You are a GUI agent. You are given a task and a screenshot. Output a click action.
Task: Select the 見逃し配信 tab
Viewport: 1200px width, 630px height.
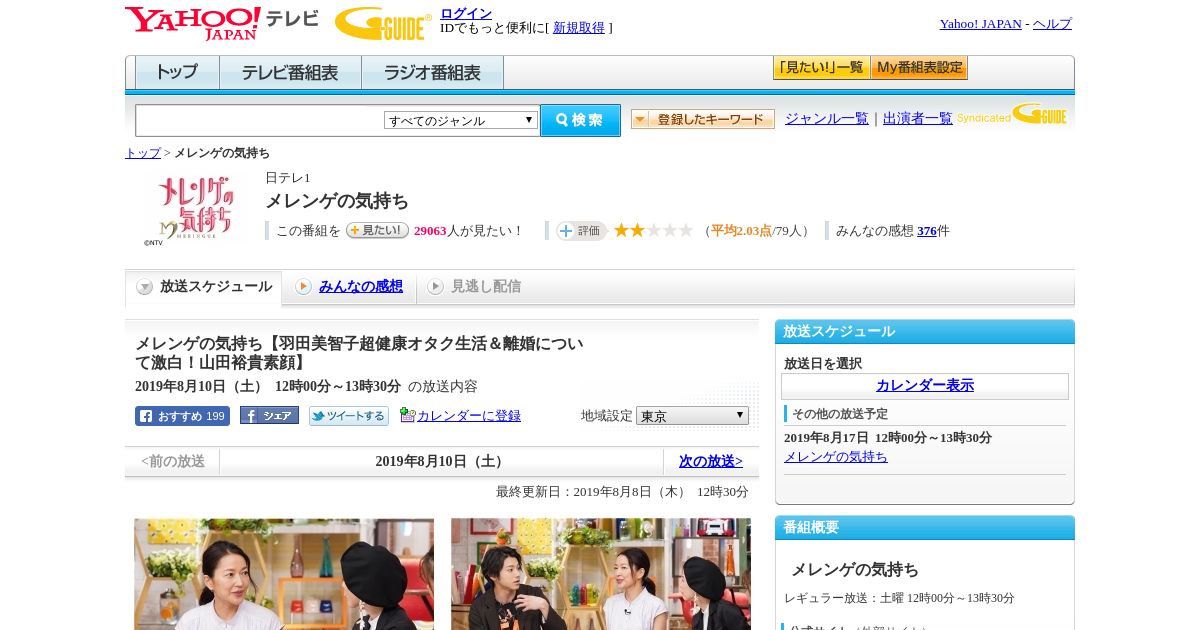click(x=474, y=287)
